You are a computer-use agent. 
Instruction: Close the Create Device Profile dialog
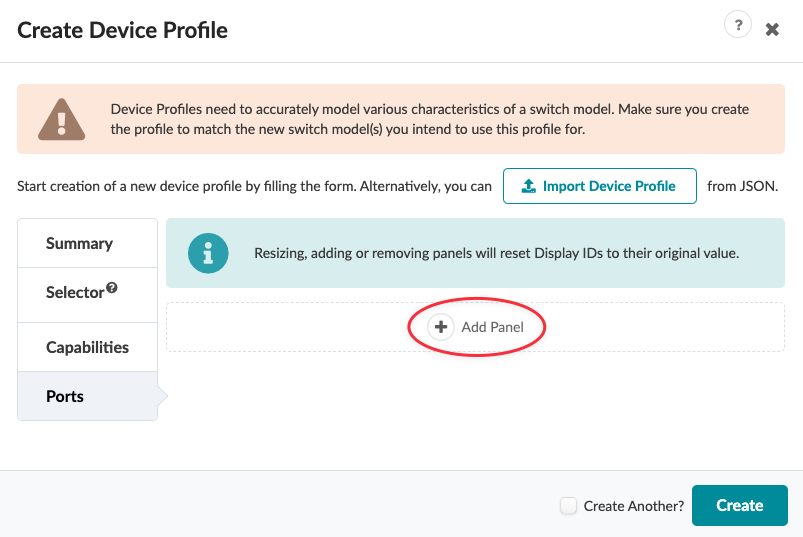click(772, 30)
